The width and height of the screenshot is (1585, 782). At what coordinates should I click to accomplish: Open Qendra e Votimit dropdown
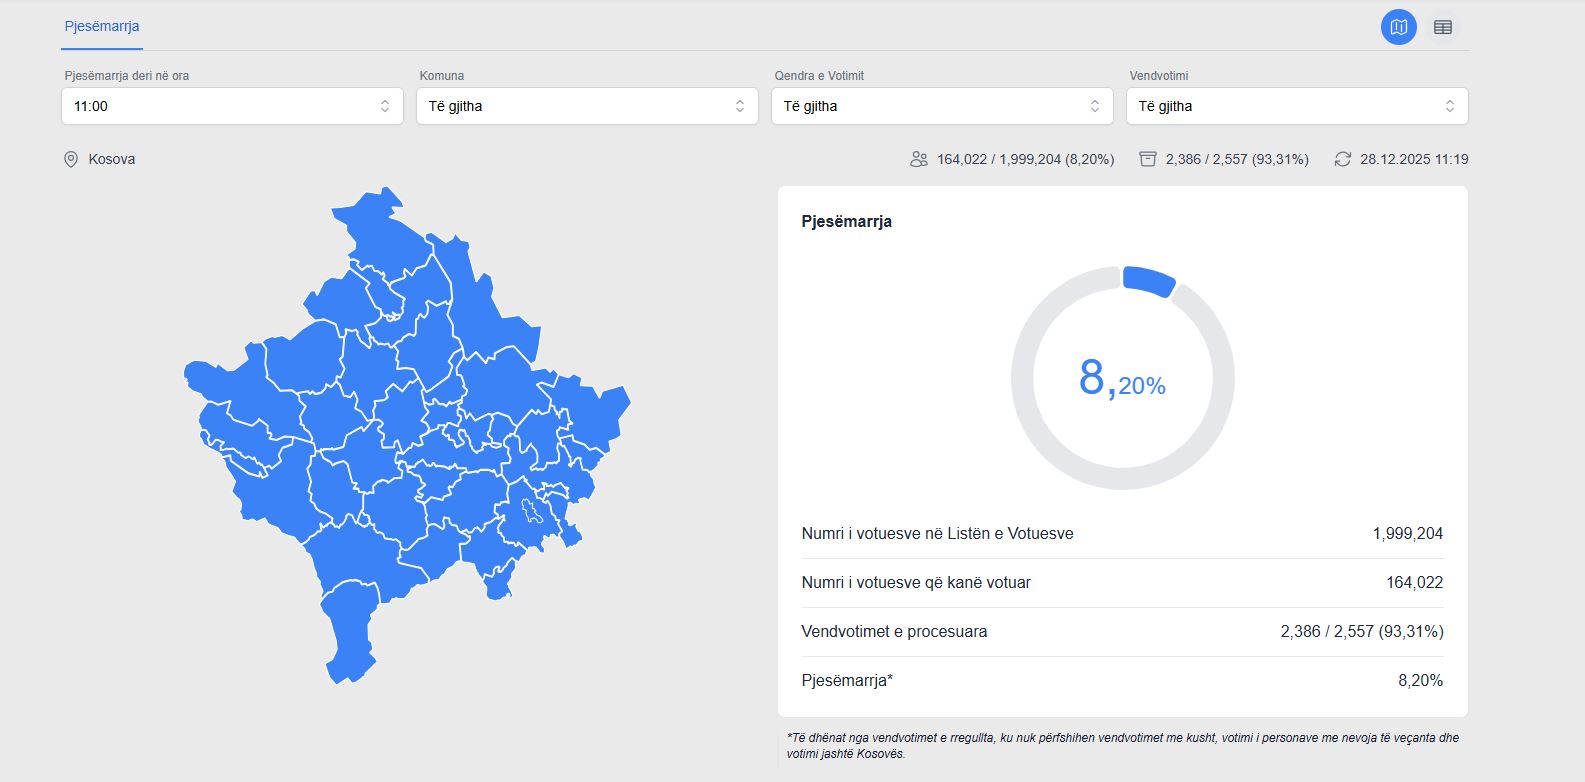point(941,106)
